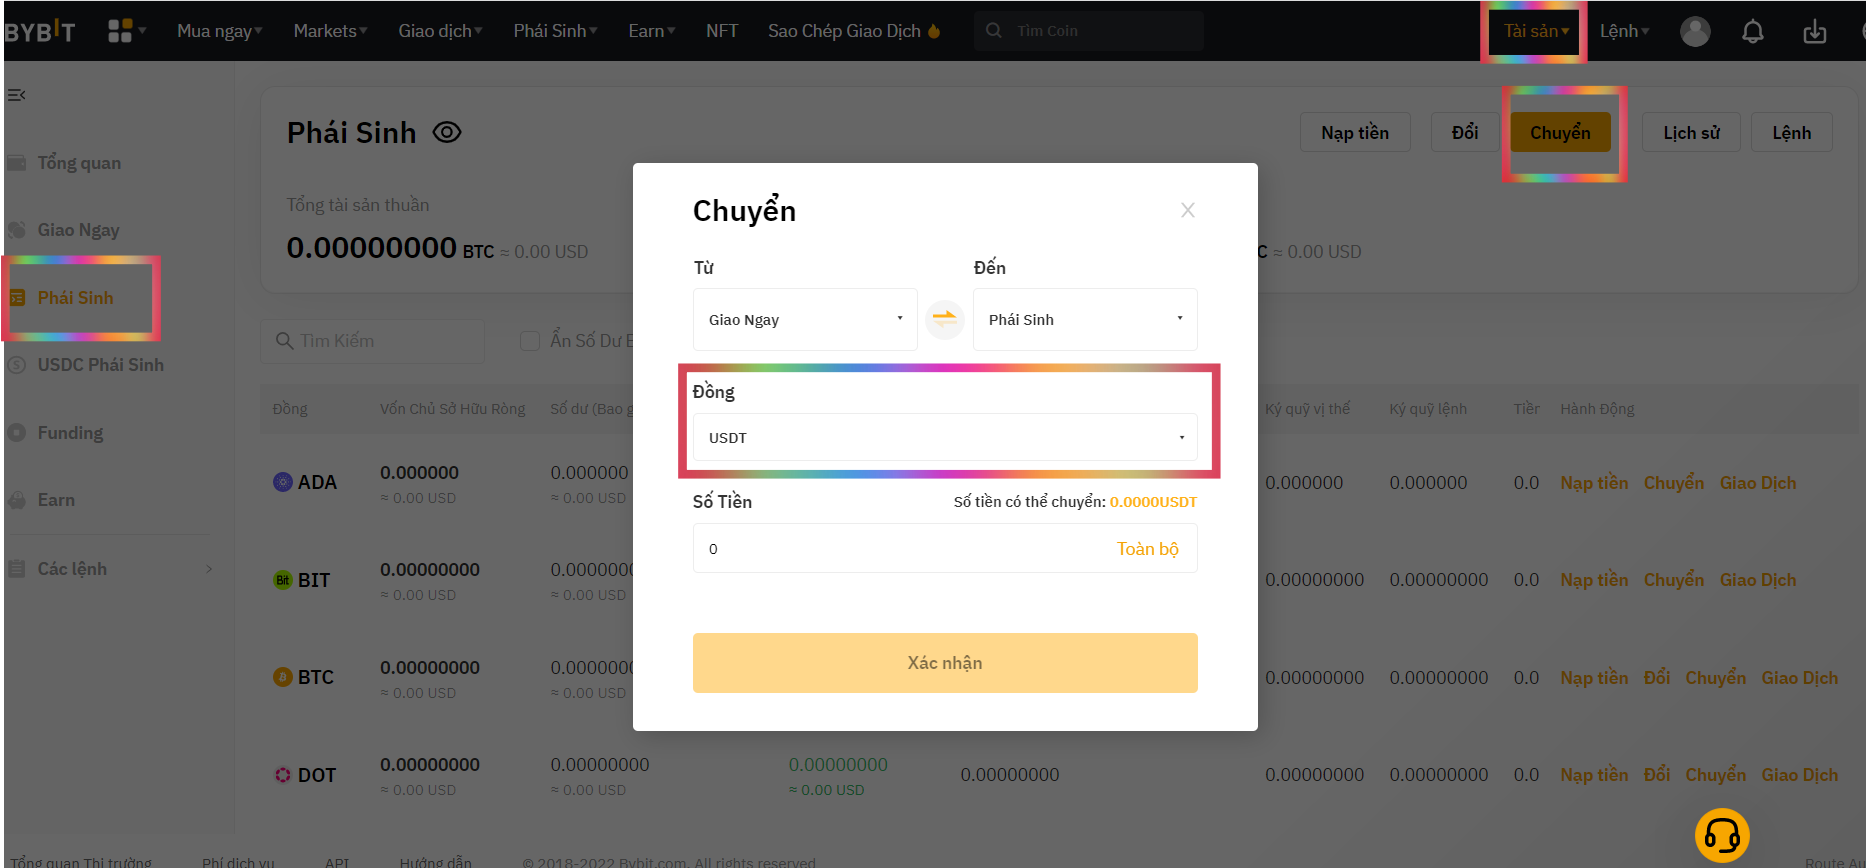Expand the Tài sản menu

point(1536,31)
